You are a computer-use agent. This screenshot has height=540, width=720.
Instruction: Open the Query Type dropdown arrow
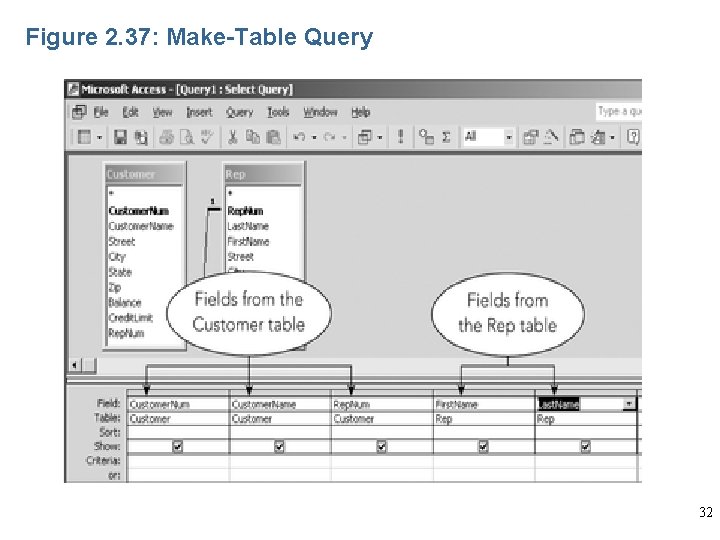coord(380,137)
